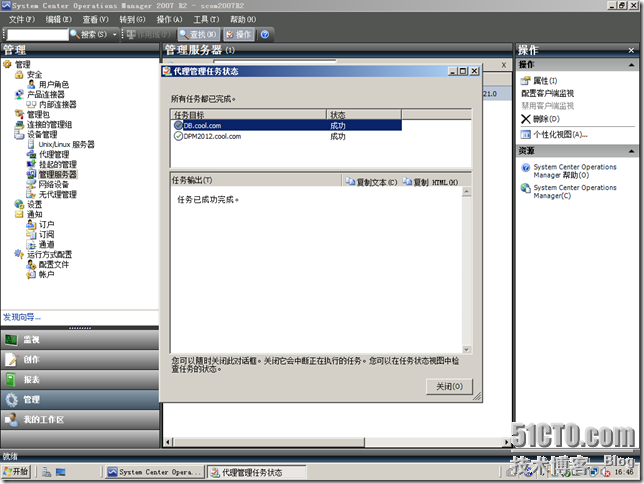Switch to the 监视 workspace
Viewport: 644px width, 484px height.
(x=80, y=339)
